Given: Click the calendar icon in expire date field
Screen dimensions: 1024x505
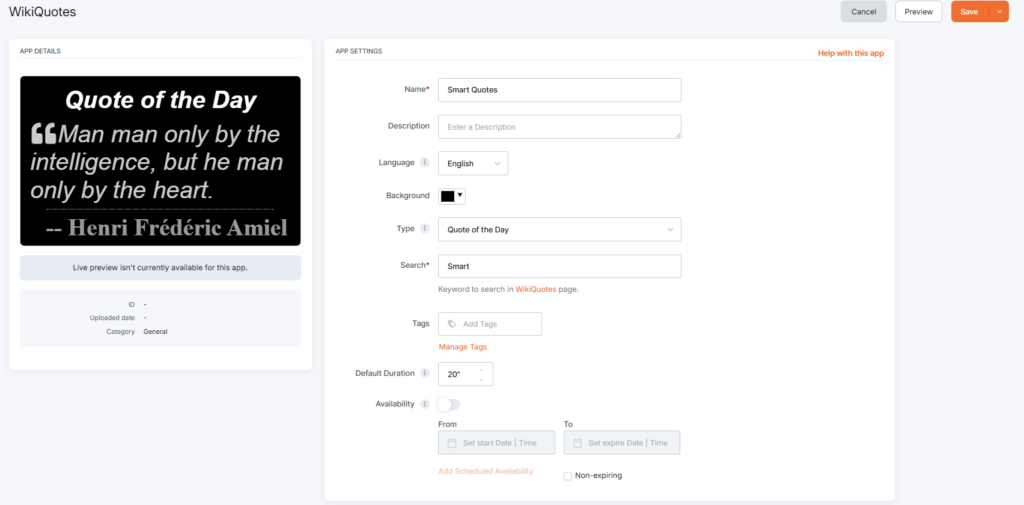Looking at the screenshot, I should [x=577, y=443].
